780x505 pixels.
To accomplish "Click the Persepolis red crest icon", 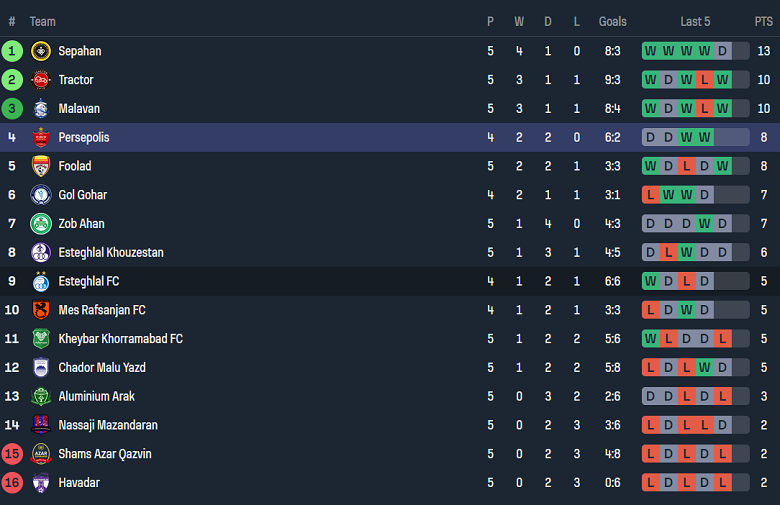I will [x=41, y=138].
